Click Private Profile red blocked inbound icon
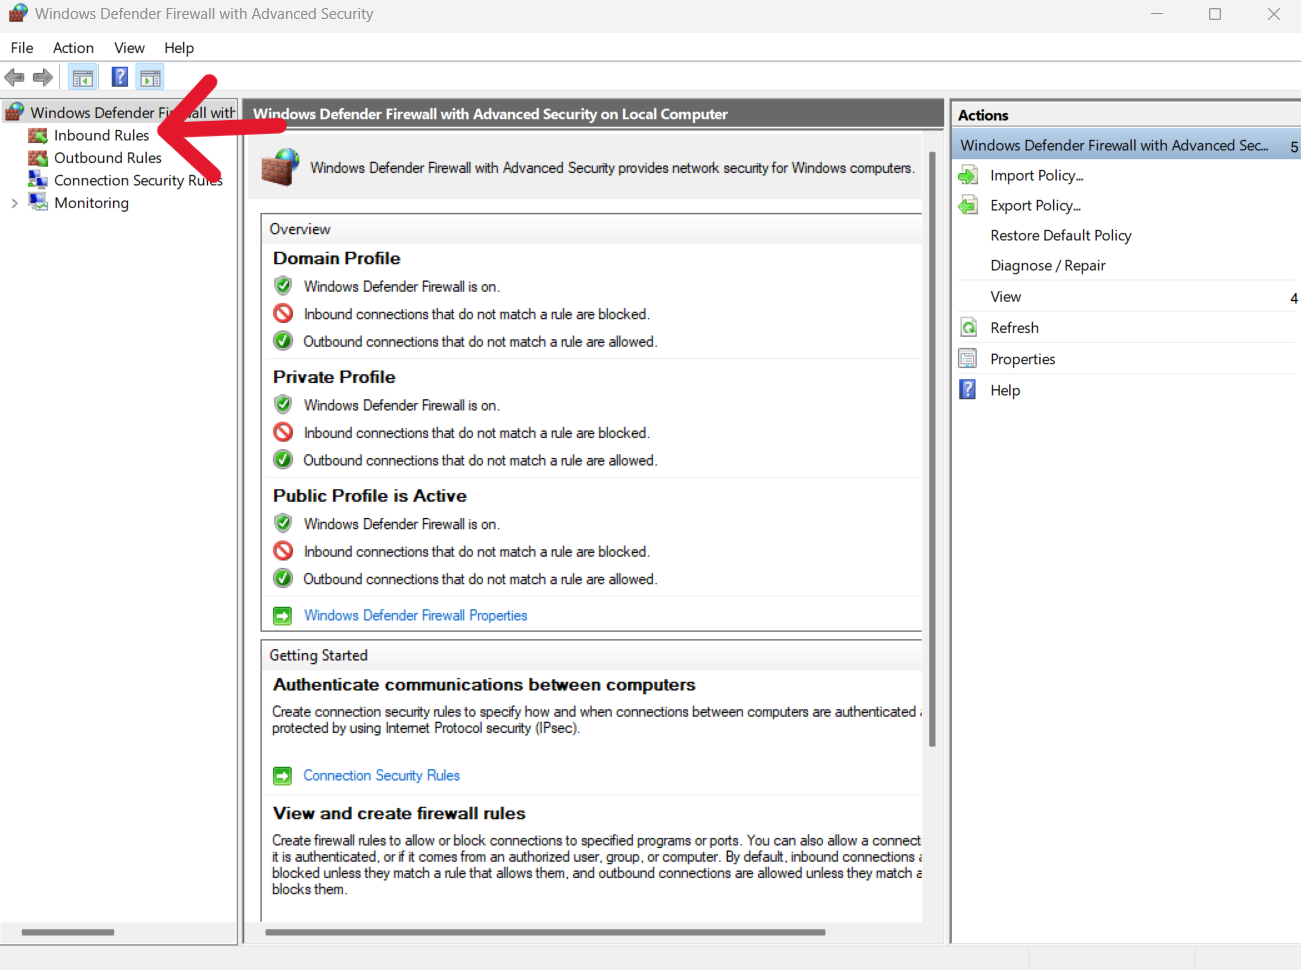The image size is (1301, 970). [283, 432]
